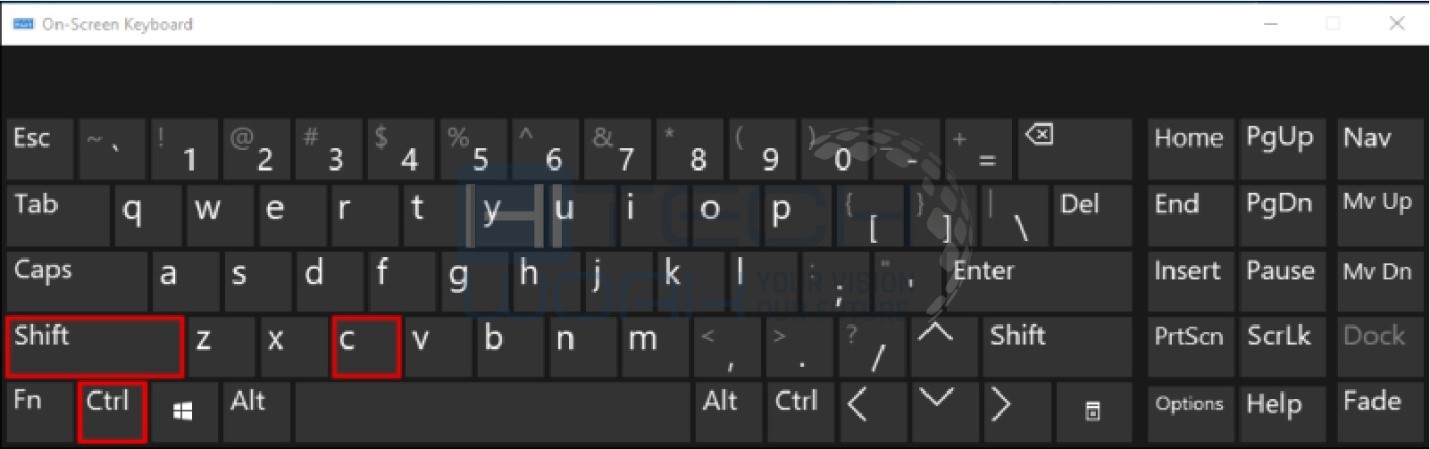Fade the keyboard with Fade key

click(1377, 411)
